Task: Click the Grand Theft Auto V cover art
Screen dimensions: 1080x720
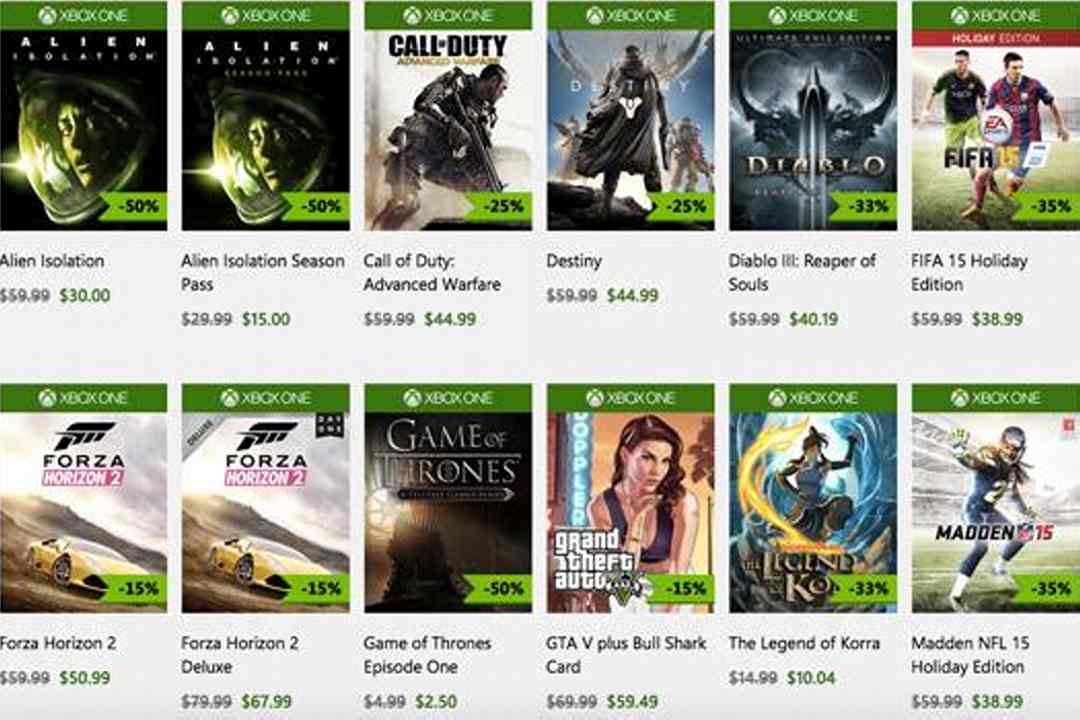Action: coord(631,513)
